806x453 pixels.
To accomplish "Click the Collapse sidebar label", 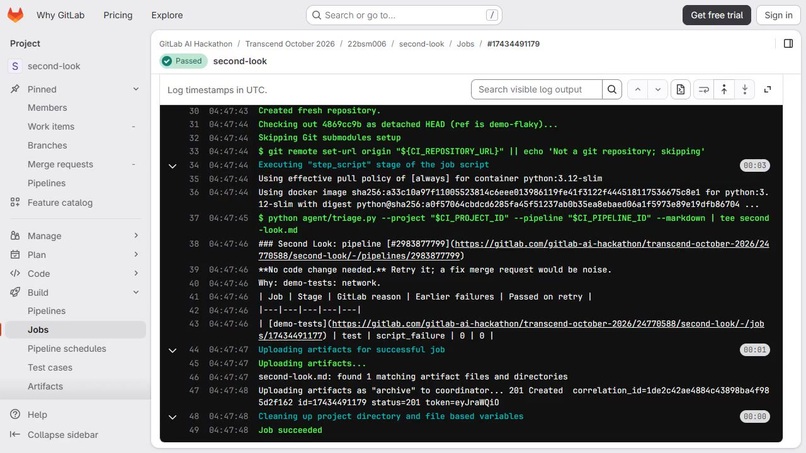I will tap(63, 434).
